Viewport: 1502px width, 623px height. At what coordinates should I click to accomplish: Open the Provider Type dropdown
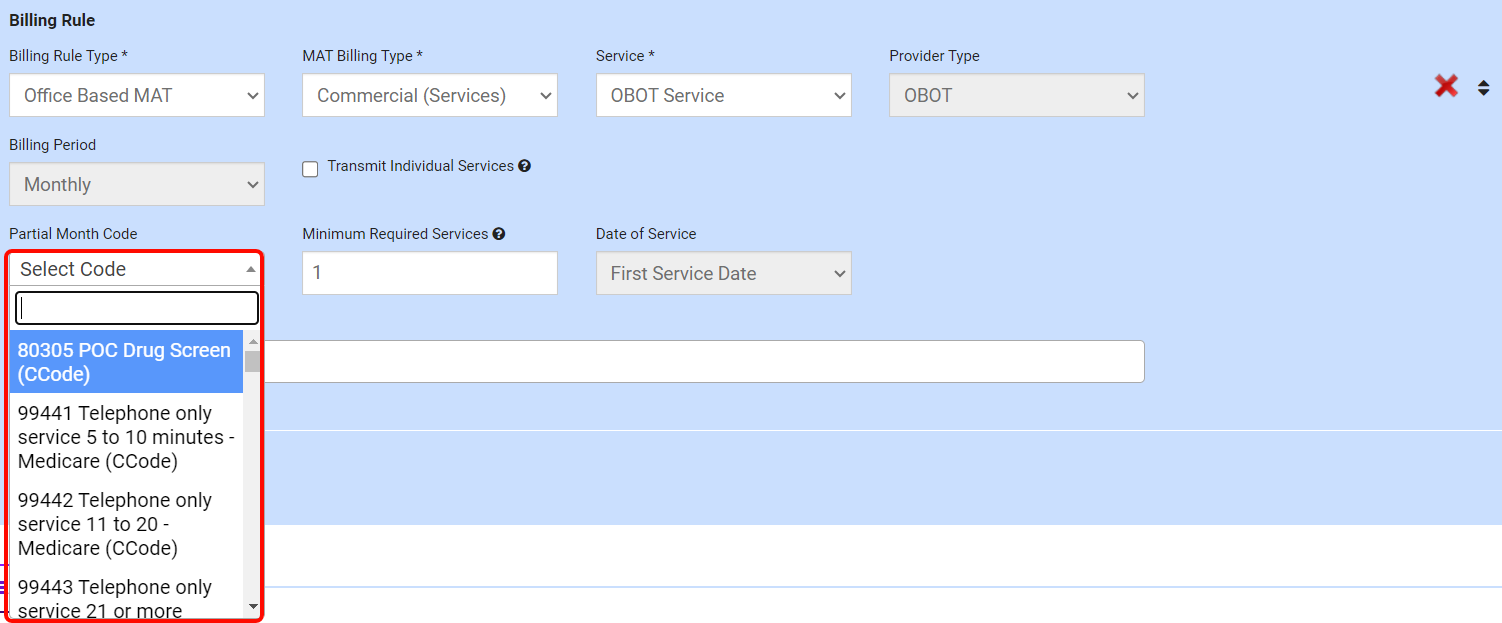[x=1016, y=96]
